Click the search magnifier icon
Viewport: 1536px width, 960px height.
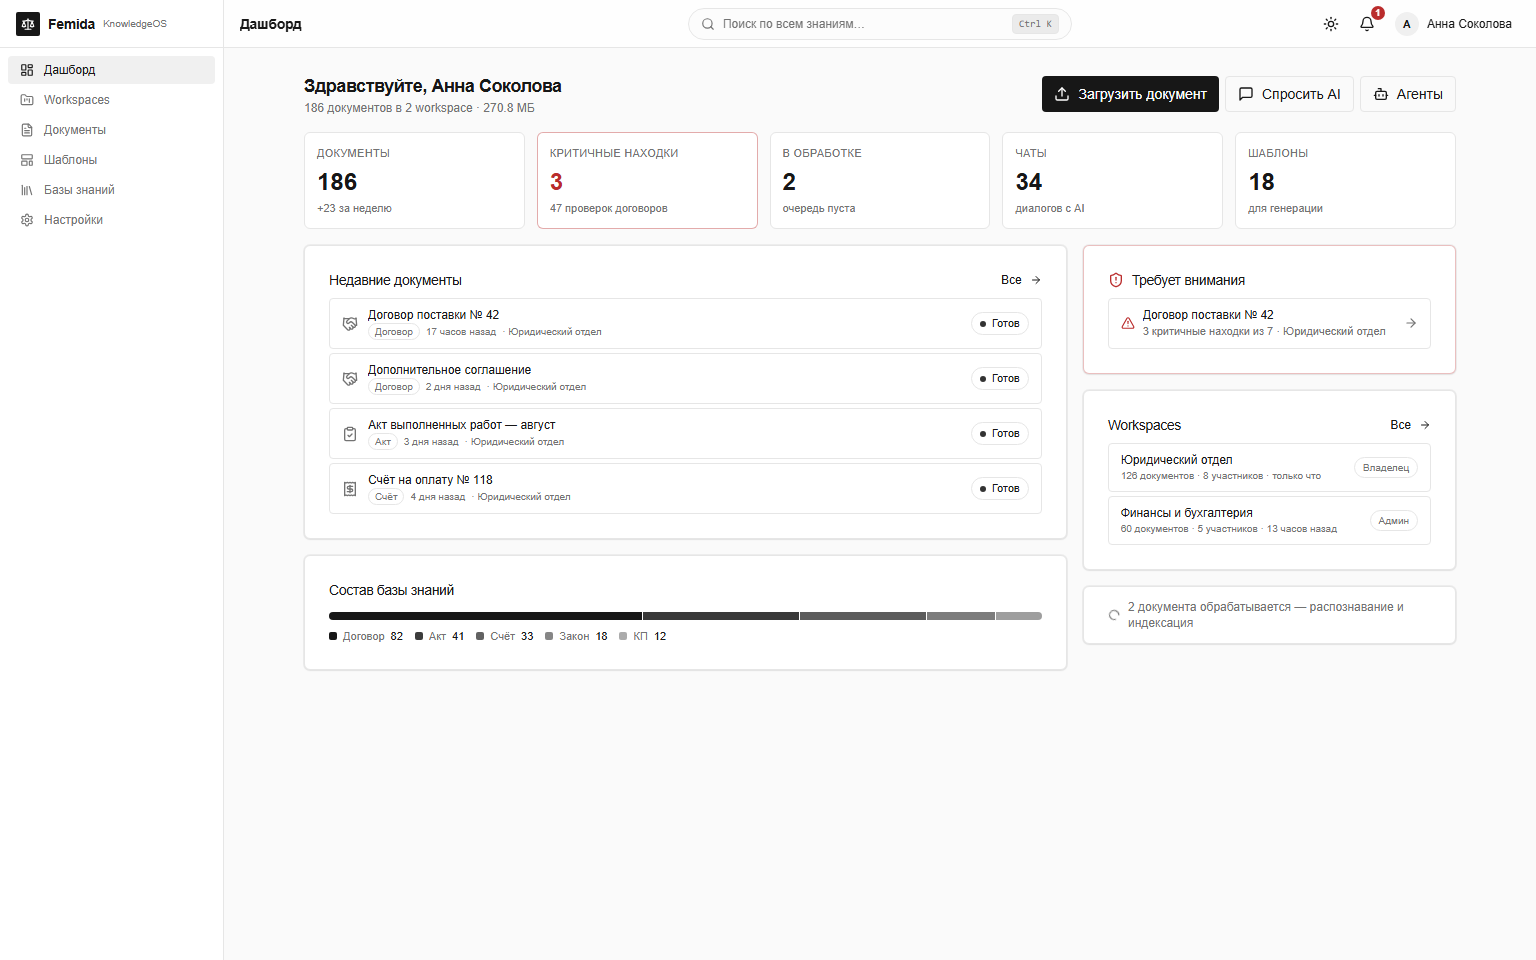(708, 24)
